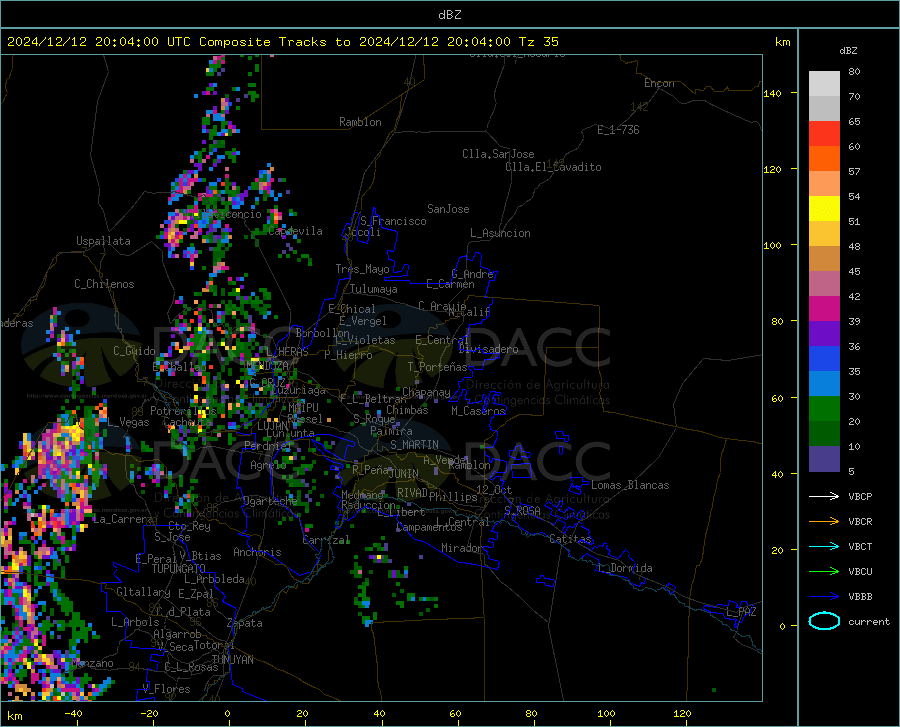
Task: Click the S_Francisco map label
Action: pyautogui.click(x=393, y=221)
